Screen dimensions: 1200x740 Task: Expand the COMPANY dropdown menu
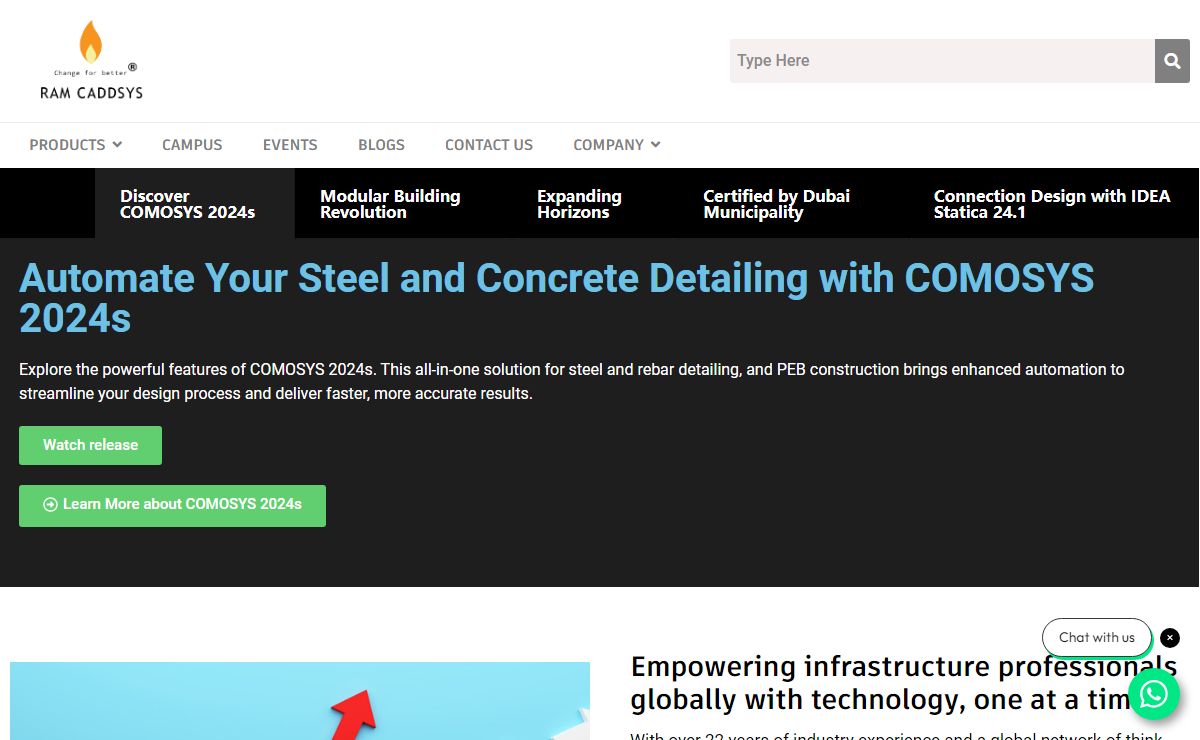pyautogui.click(x=617, y=145)
